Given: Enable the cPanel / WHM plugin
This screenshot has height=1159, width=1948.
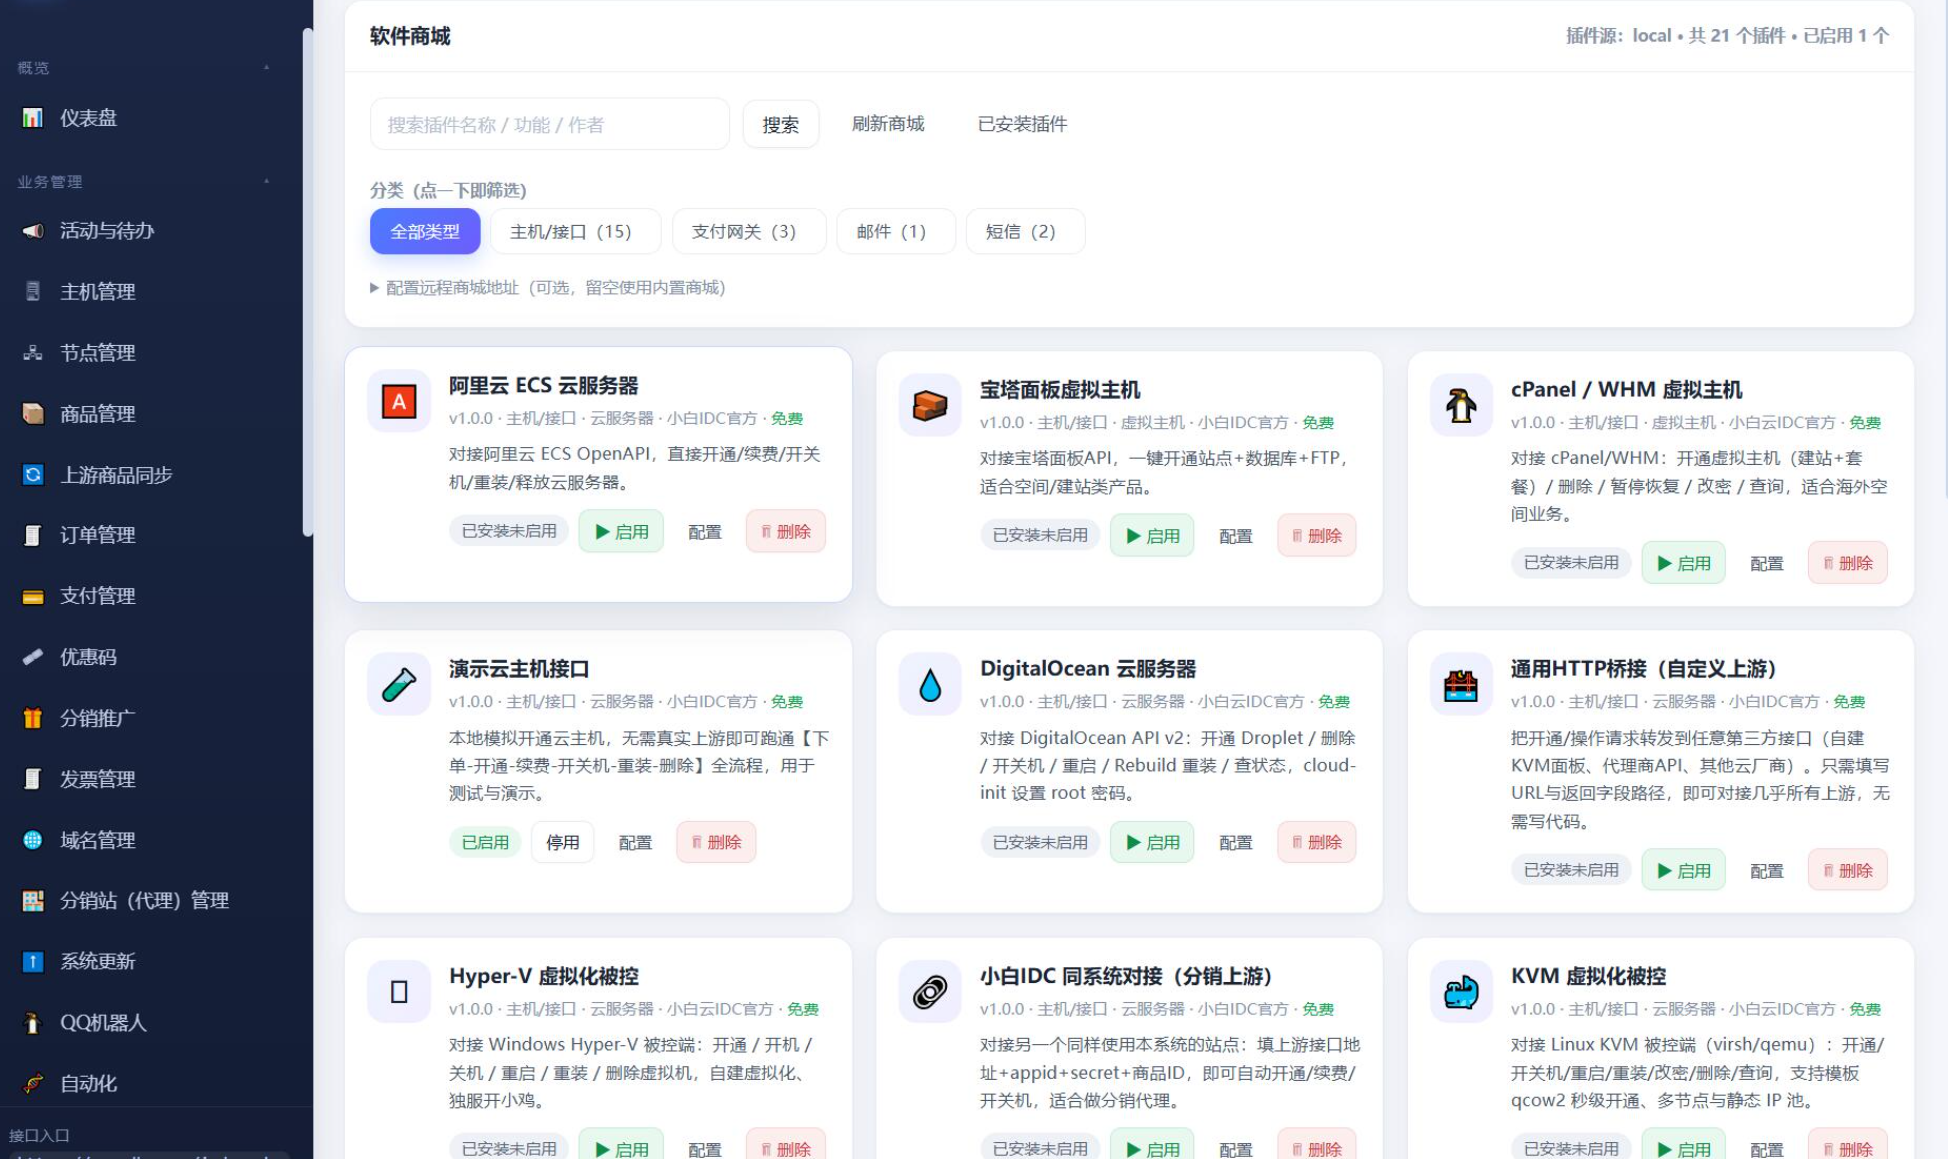Looking at the screenshot, I should coord(1683,564).
